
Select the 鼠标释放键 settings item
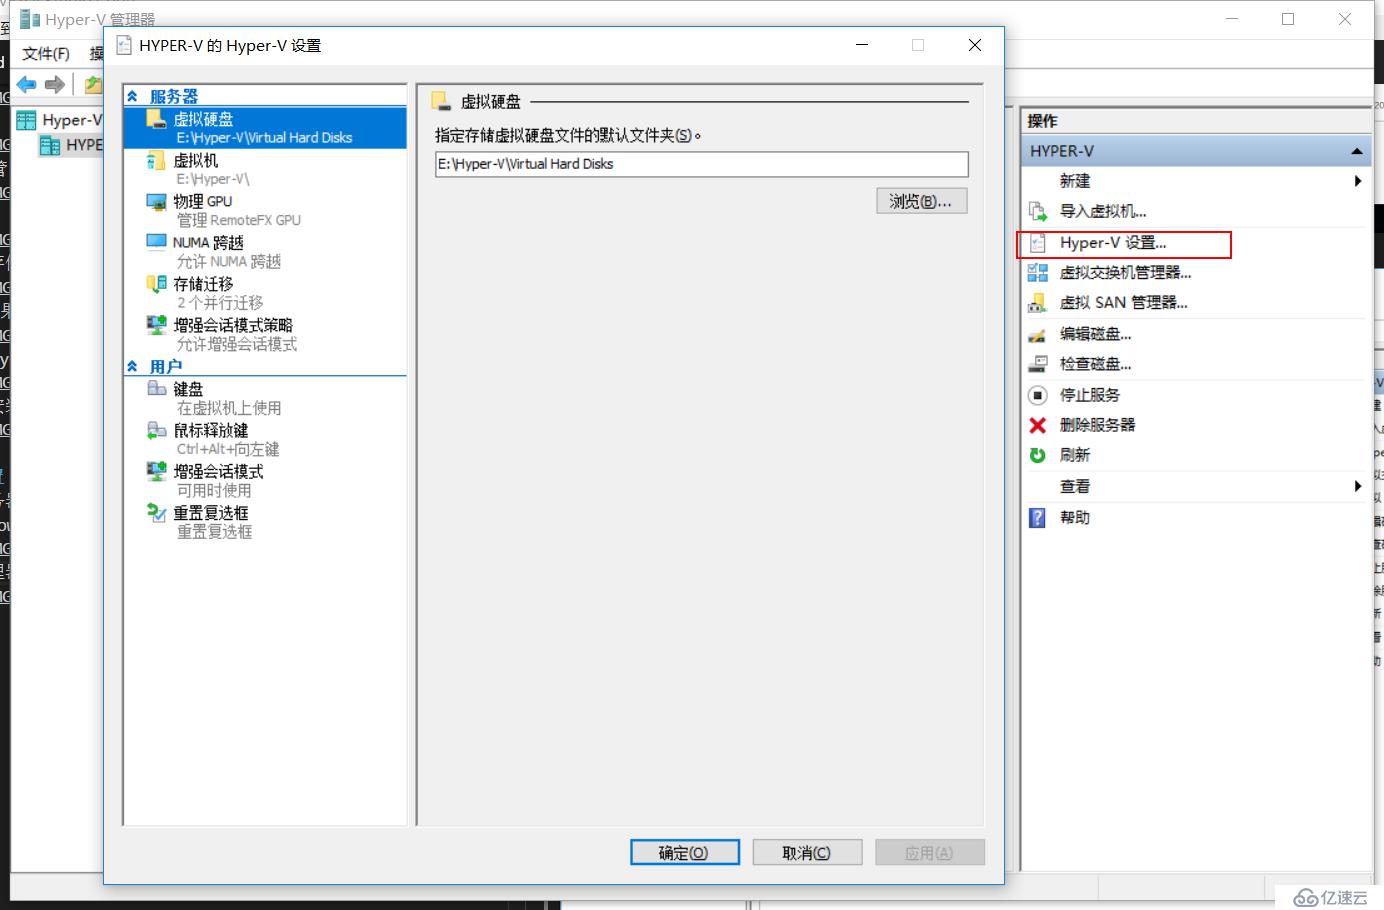[x=265, y=439]
